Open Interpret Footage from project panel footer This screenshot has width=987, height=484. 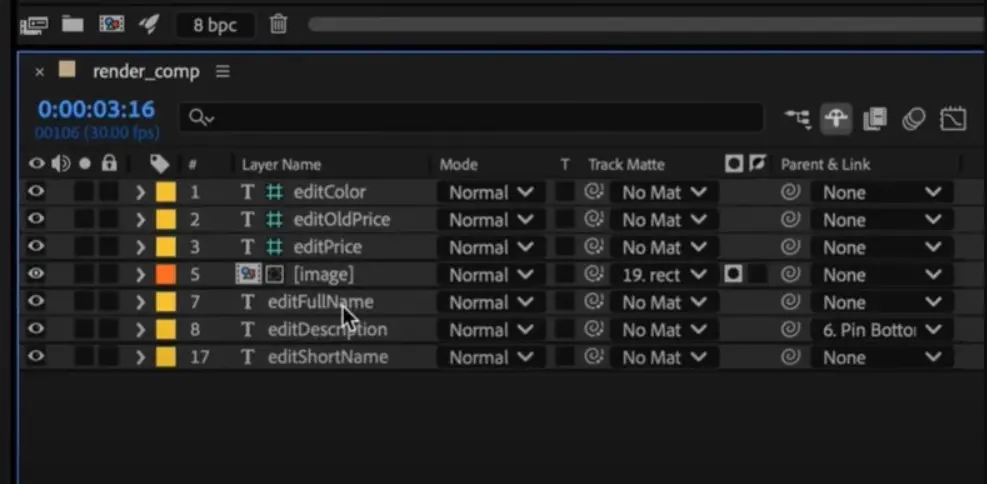coord(34,25)
